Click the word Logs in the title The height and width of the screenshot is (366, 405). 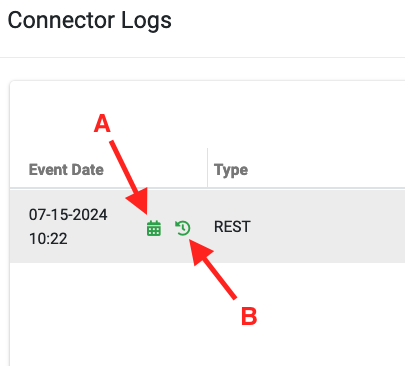pos(146,21)
